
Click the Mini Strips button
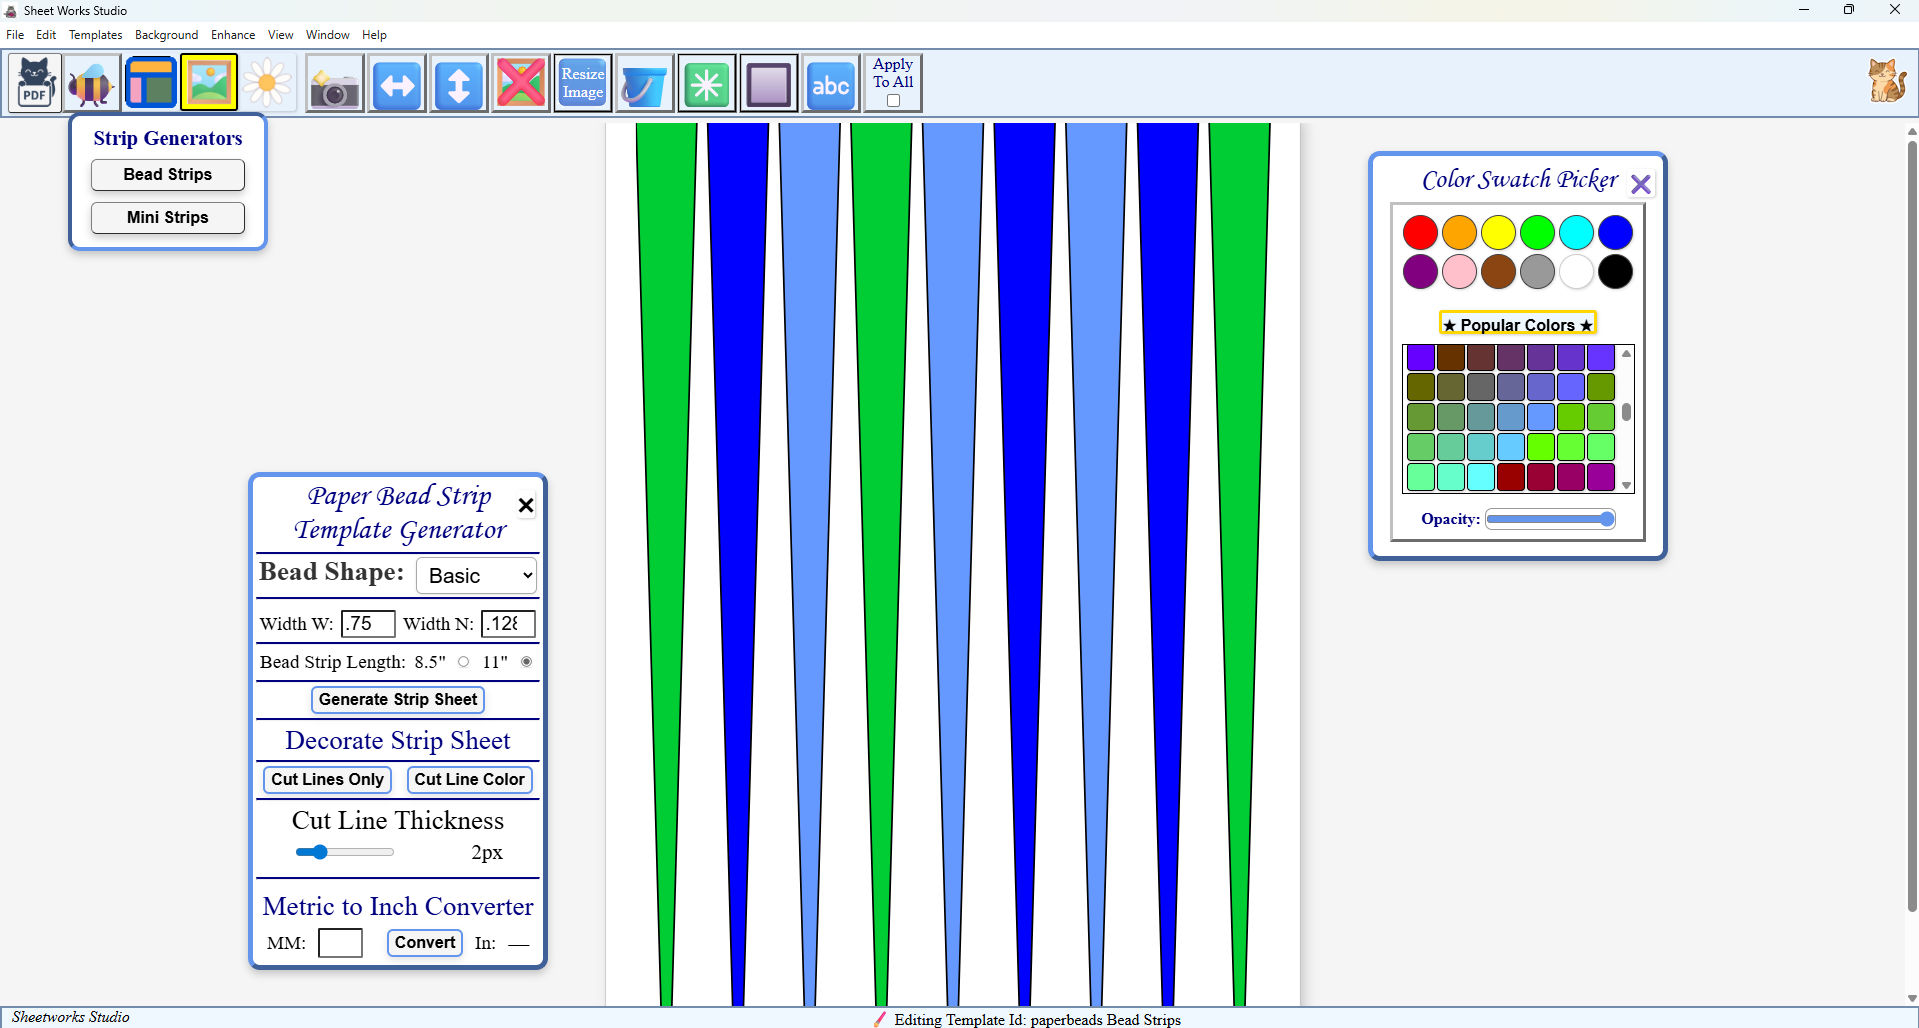(x=168, y=218)
